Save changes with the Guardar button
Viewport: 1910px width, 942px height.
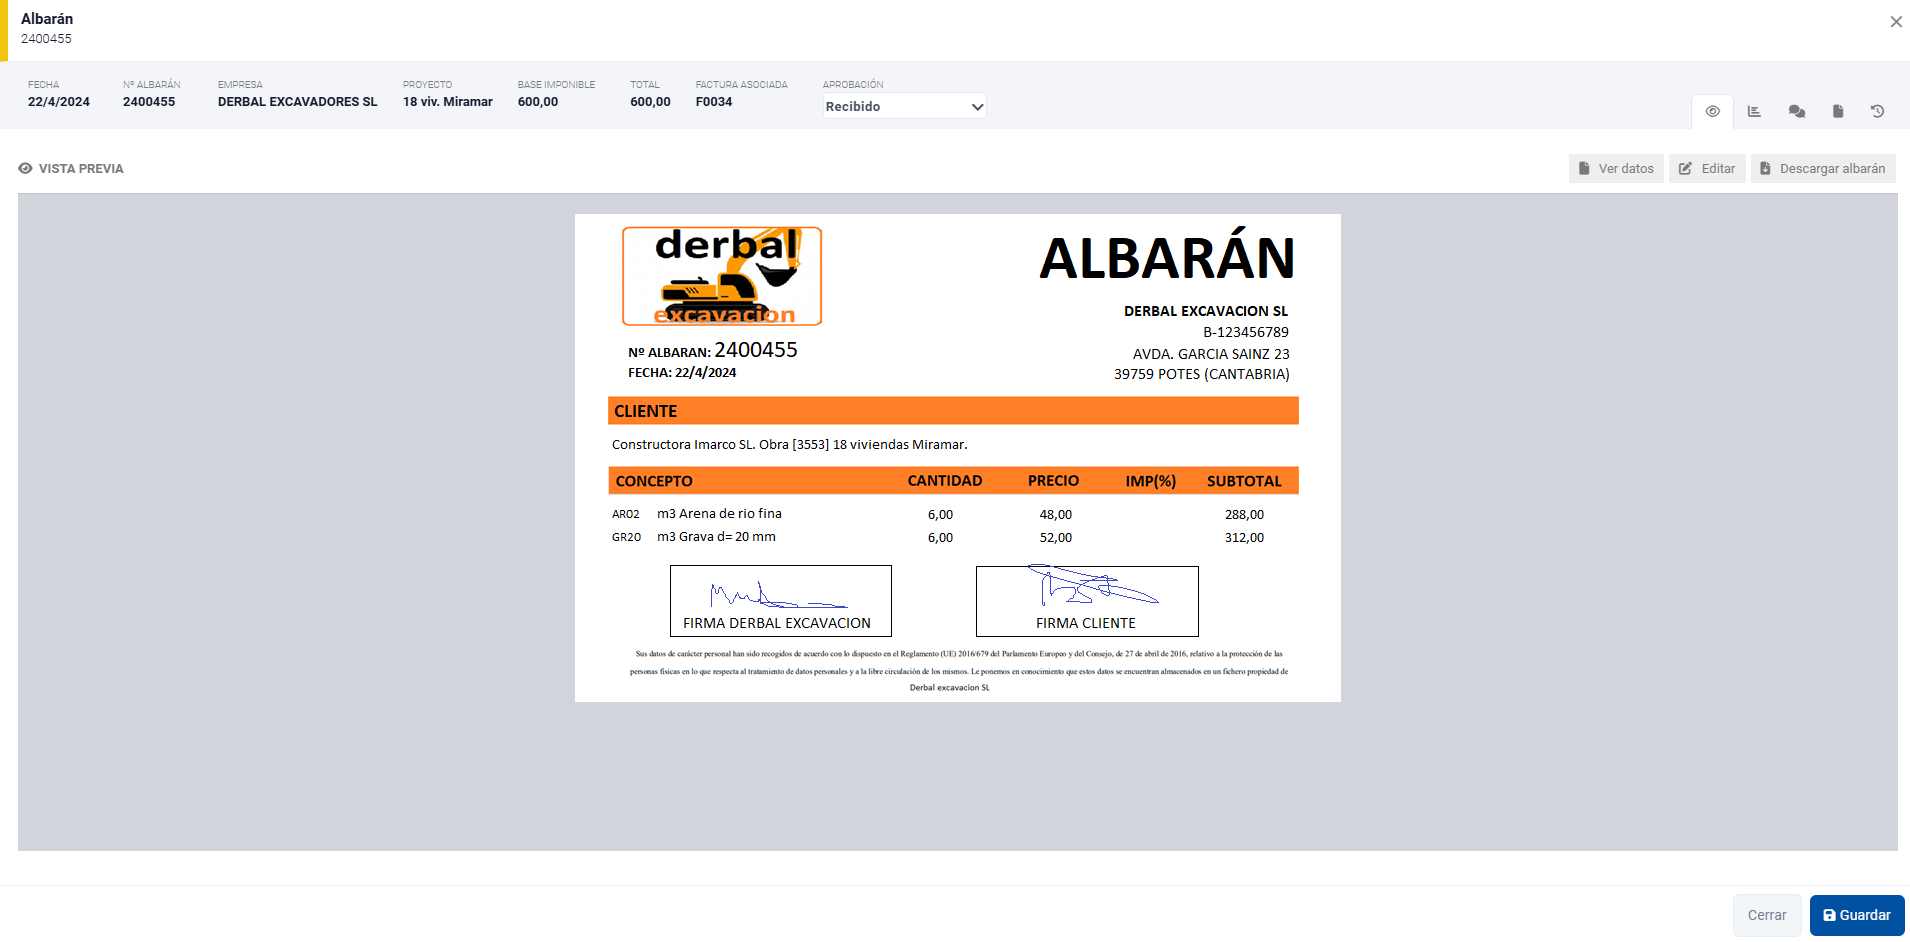pyautogui.click(x=1856, y=915)
